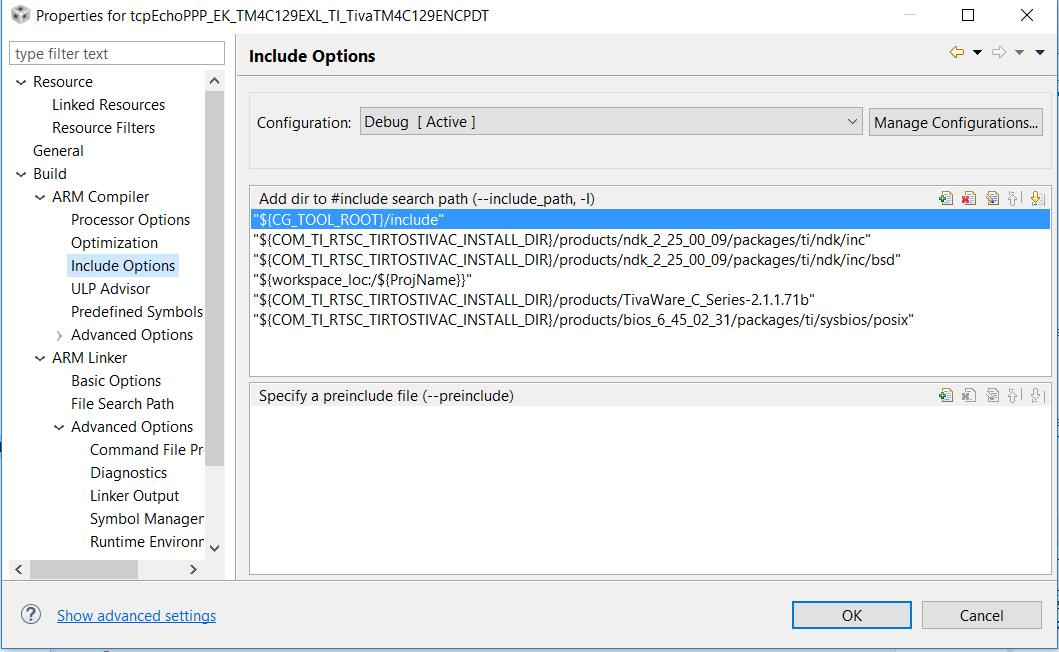
Task: Click Move Down icon for include search path
Action: tap(1037, 198)
